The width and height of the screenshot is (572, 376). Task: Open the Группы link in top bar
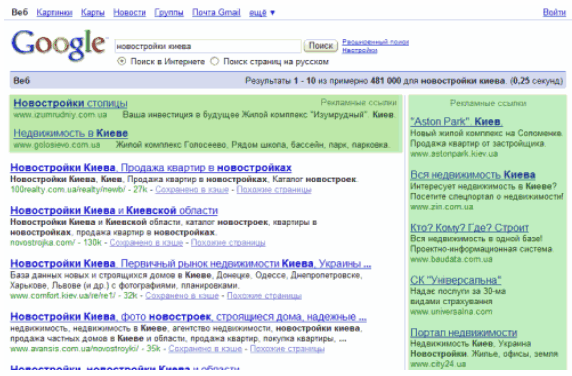169,12
